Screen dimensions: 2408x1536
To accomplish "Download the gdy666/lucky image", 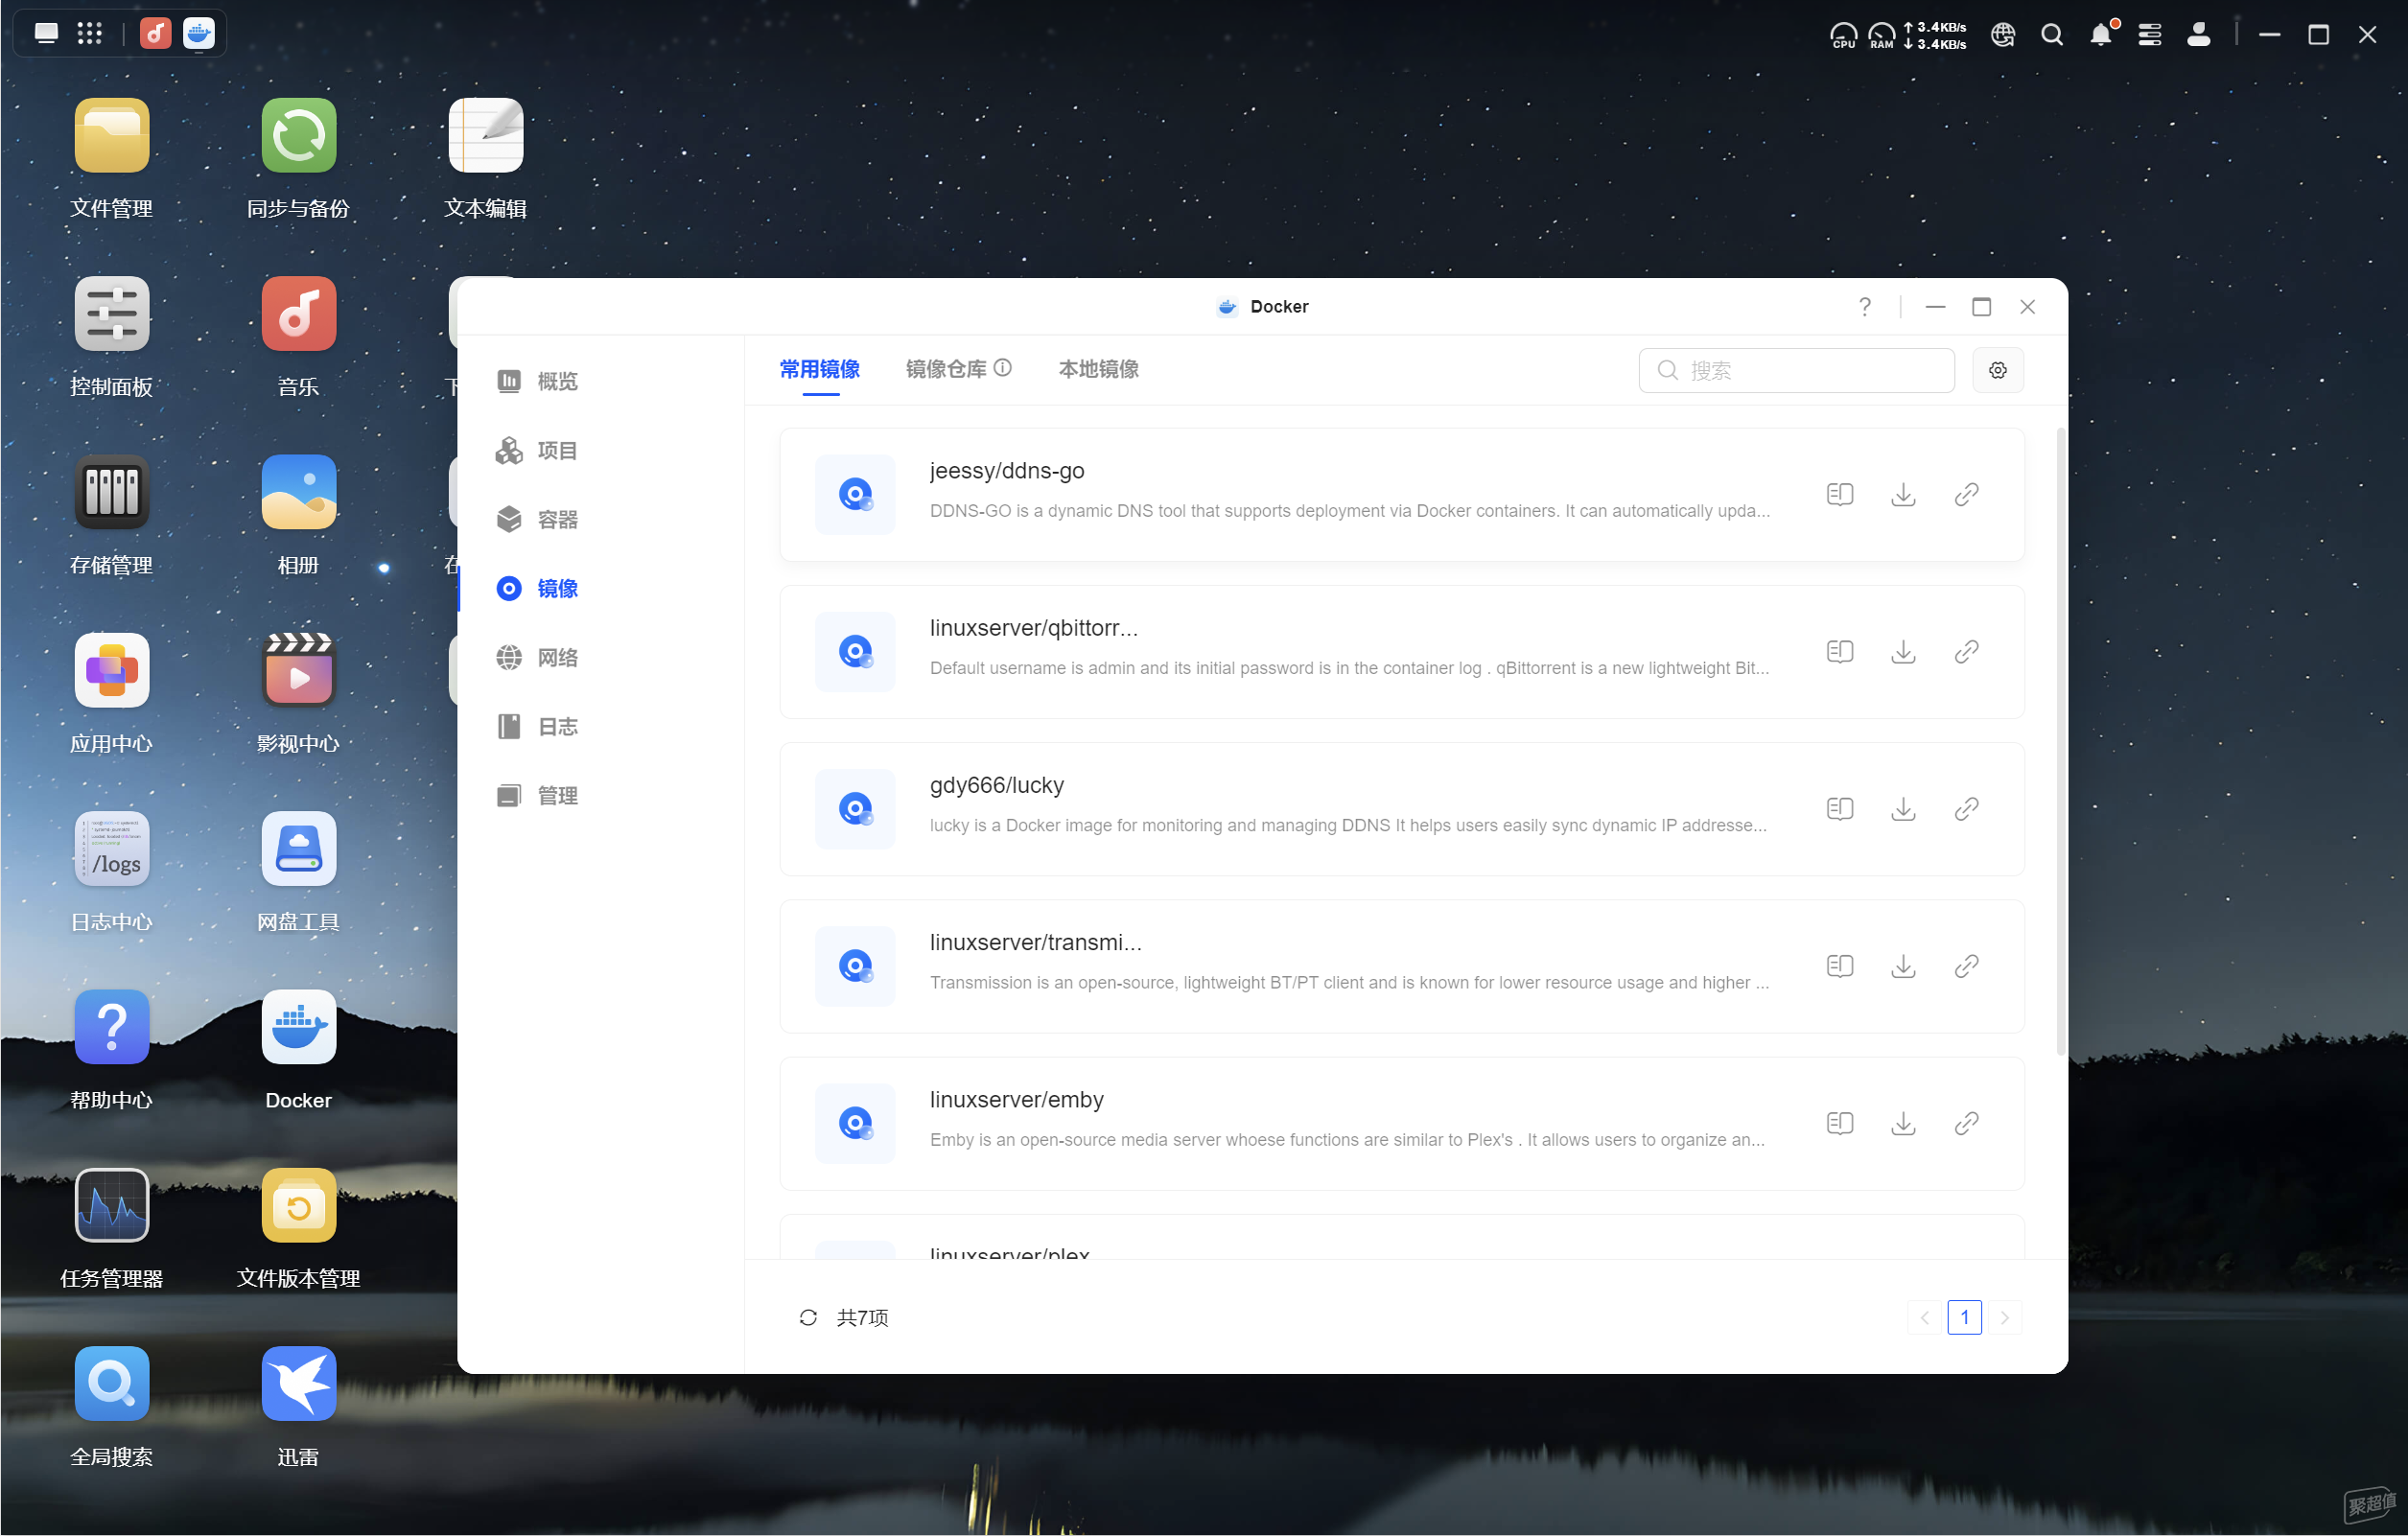I will pyautogui.click(x=1903, y=808).
